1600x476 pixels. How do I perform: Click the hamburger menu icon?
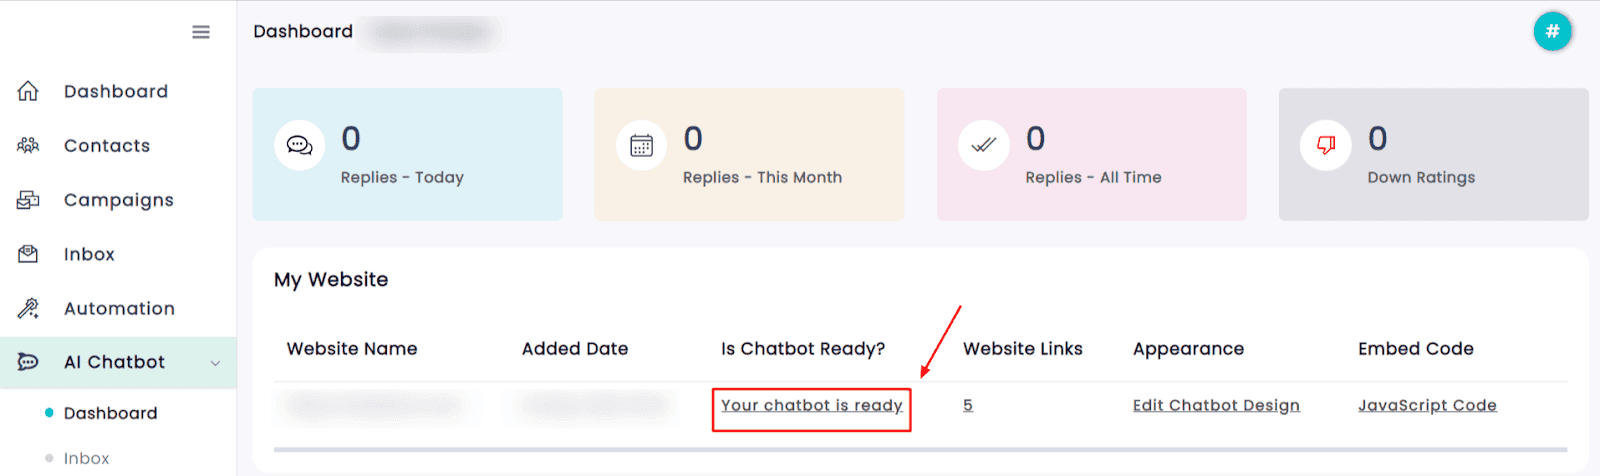[201, 32]
